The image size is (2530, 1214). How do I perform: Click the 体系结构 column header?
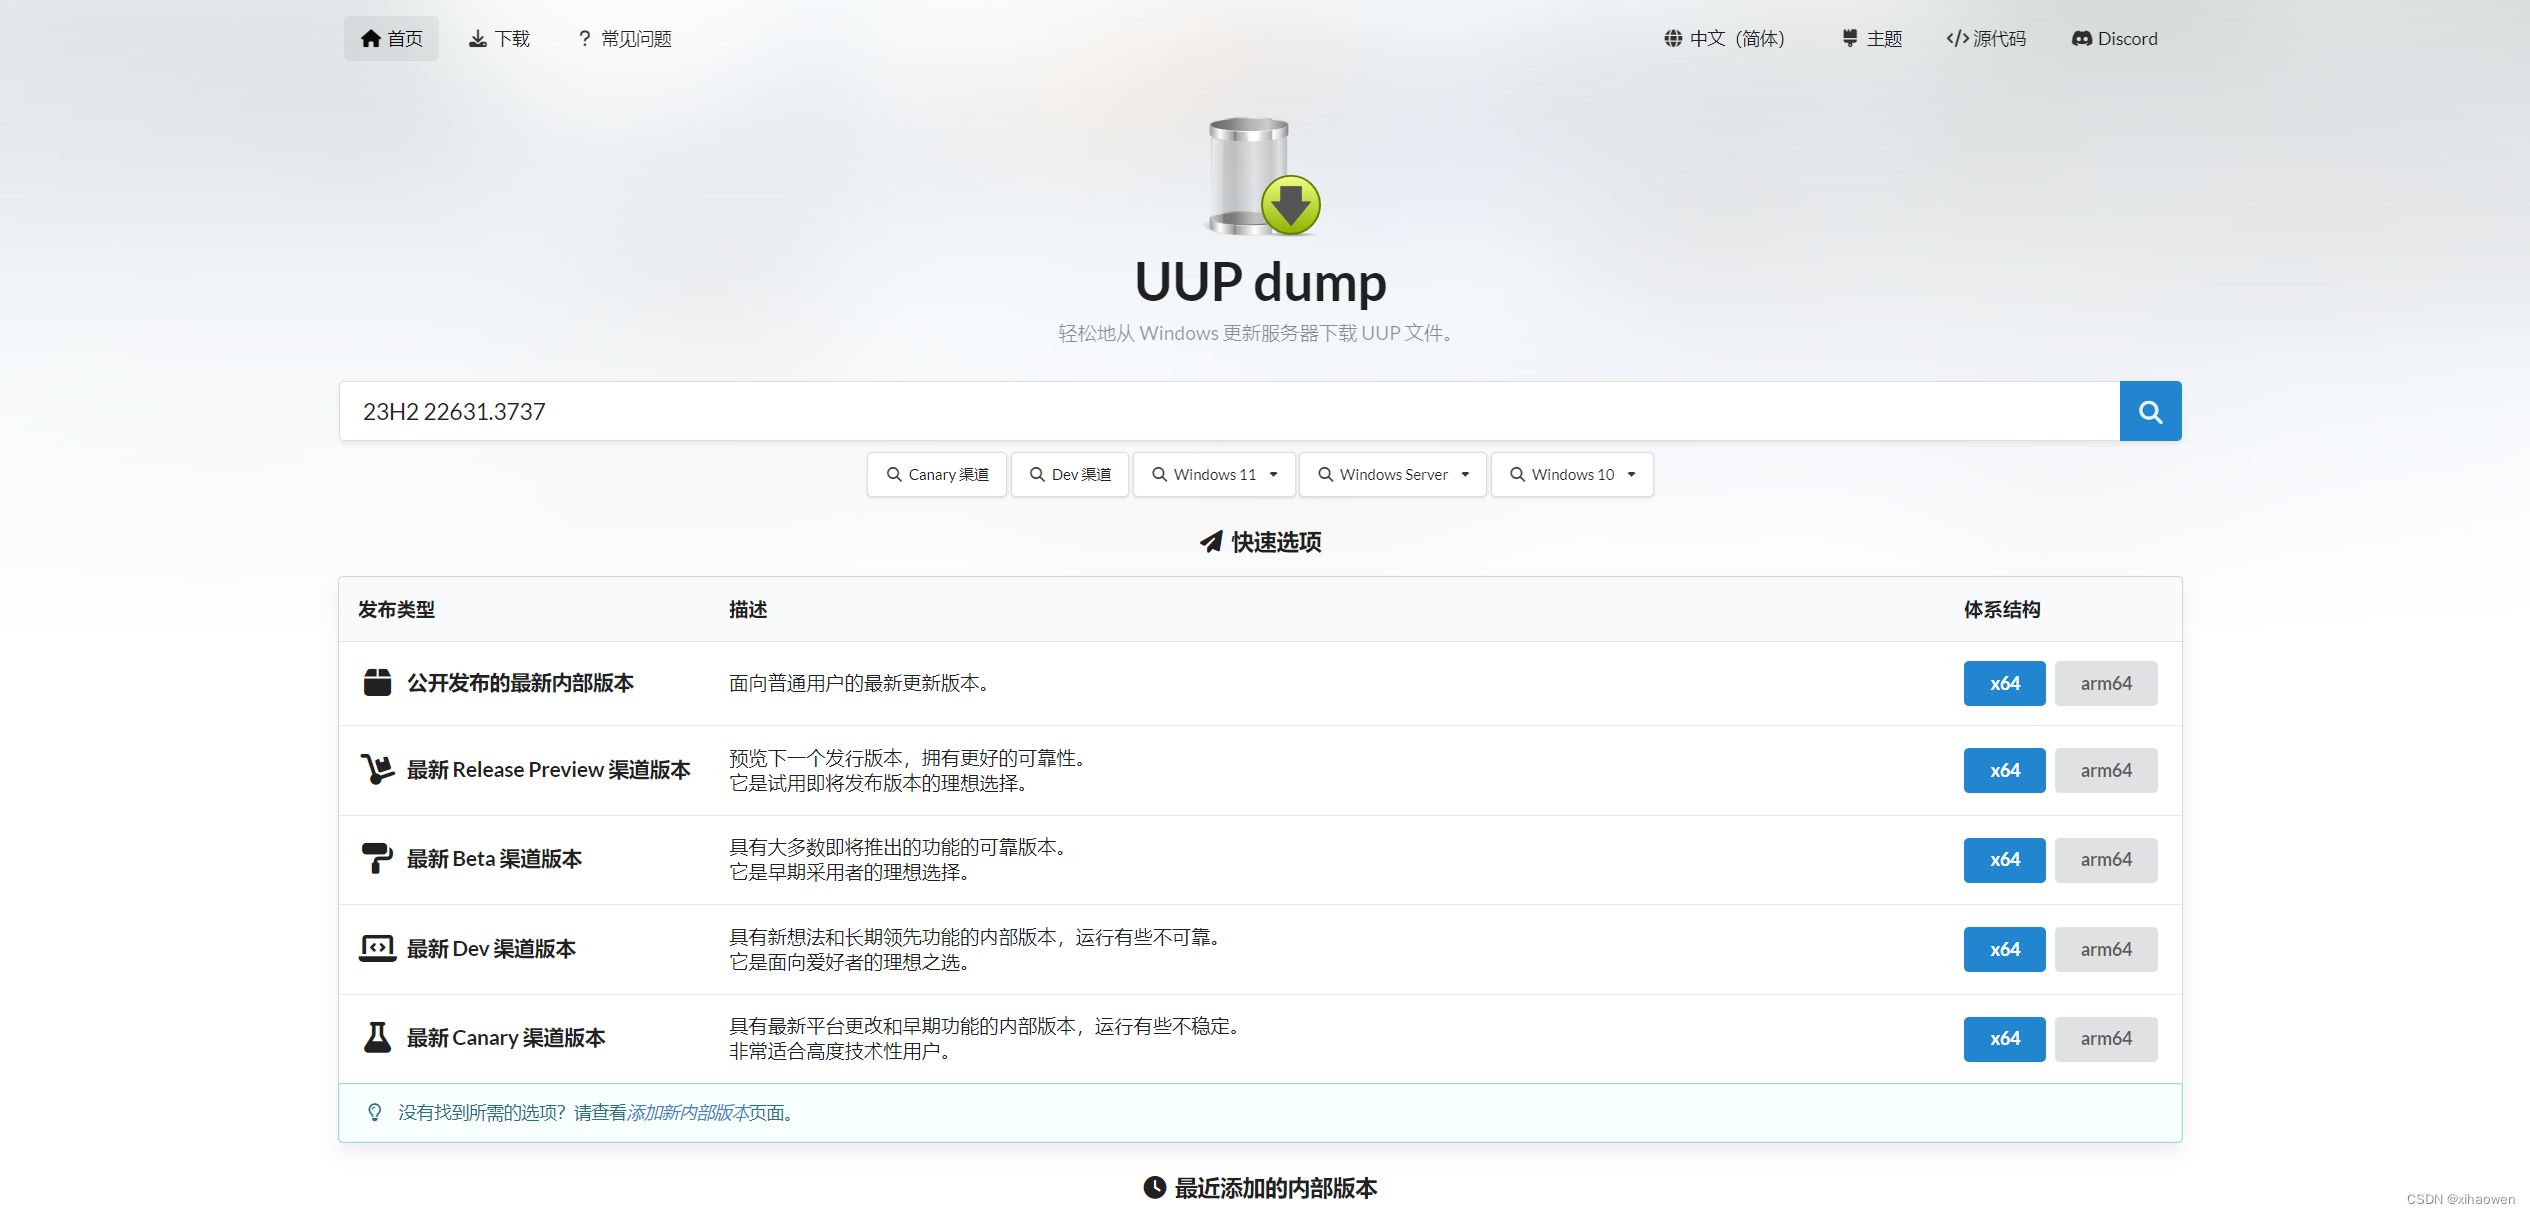[2002, 609]
